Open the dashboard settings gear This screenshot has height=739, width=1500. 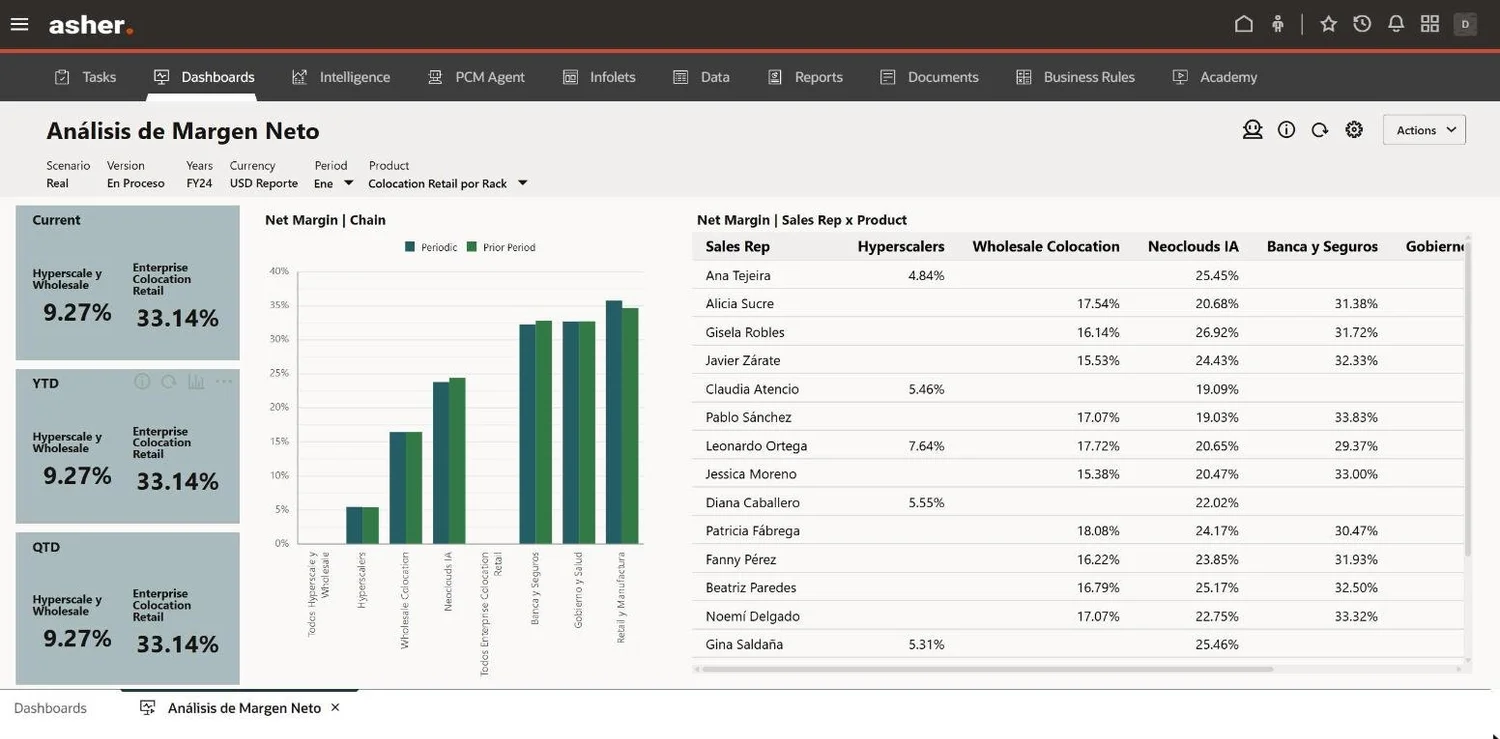tap(1354, 129)
